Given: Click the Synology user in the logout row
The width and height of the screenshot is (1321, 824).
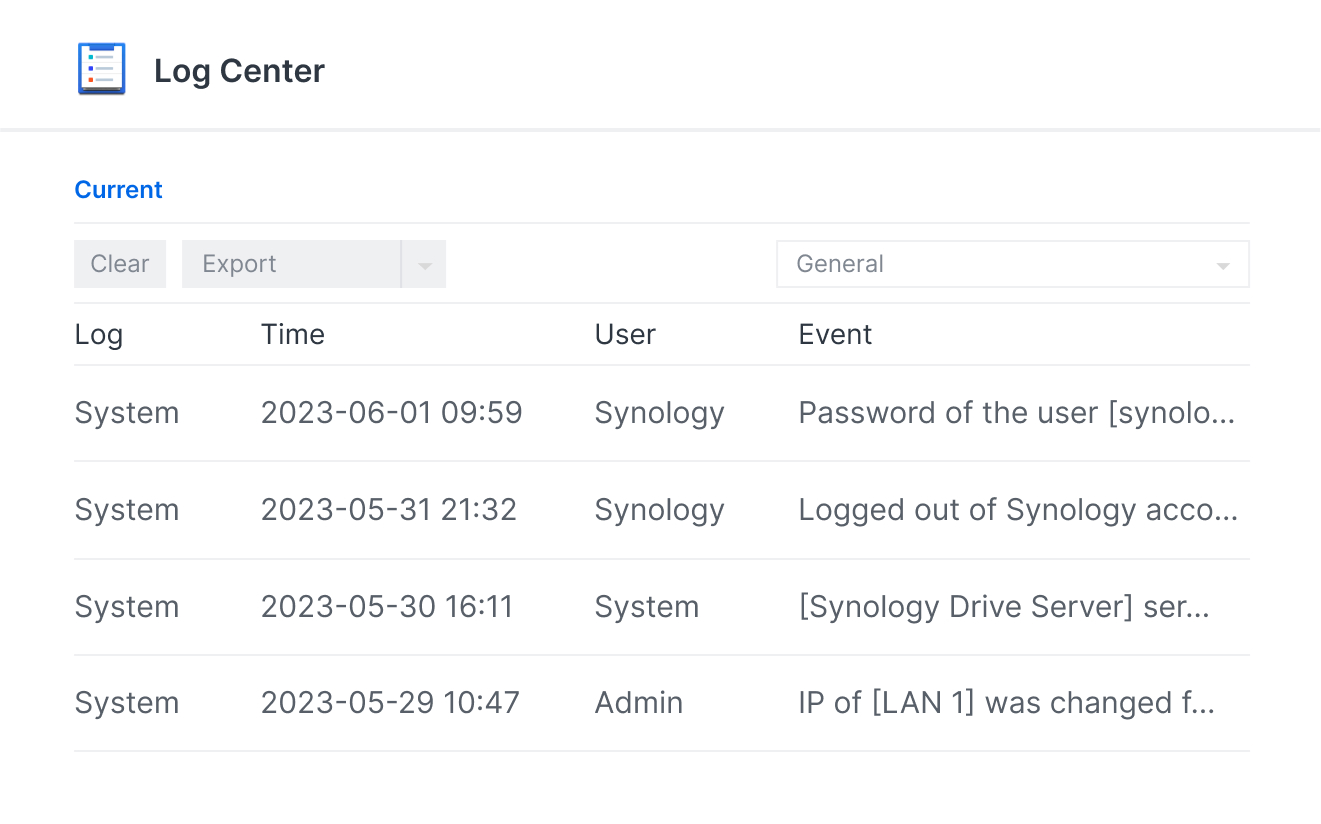Looking at the screenshot, I should click(659, 509).
